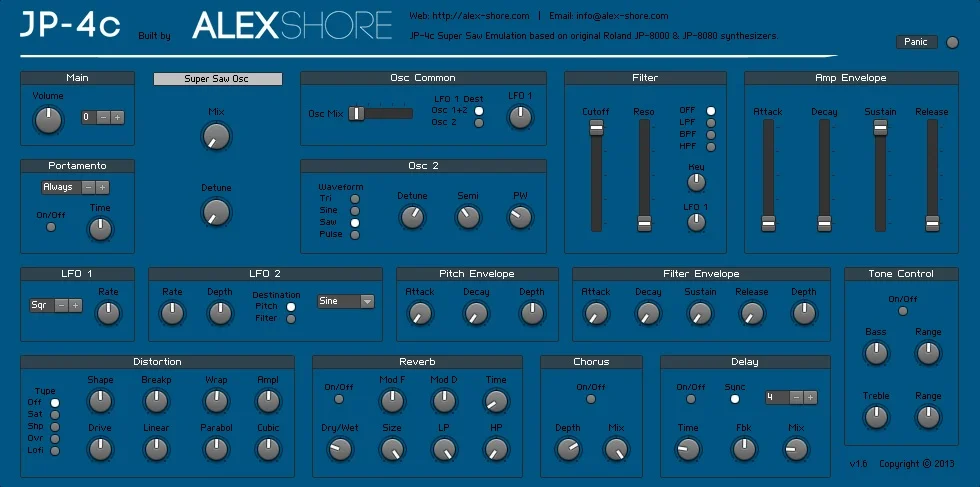This screenshot has height=487, width=980.
Task: Click the Osc 2 PW knob
Action: click(520, 217)
